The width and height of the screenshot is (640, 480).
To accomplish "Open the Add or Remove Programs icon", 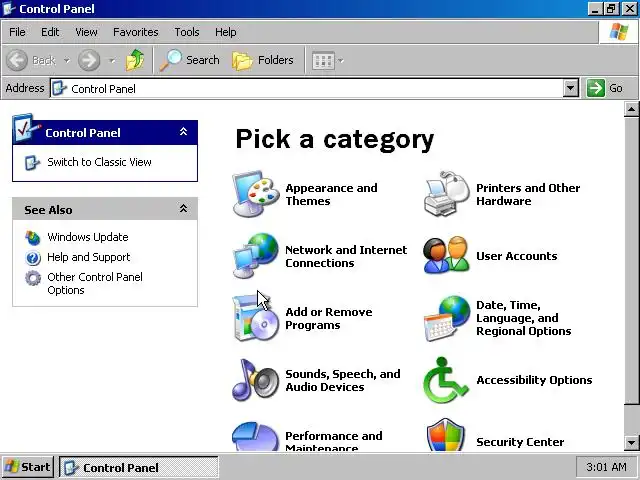I will coord(256,318).
